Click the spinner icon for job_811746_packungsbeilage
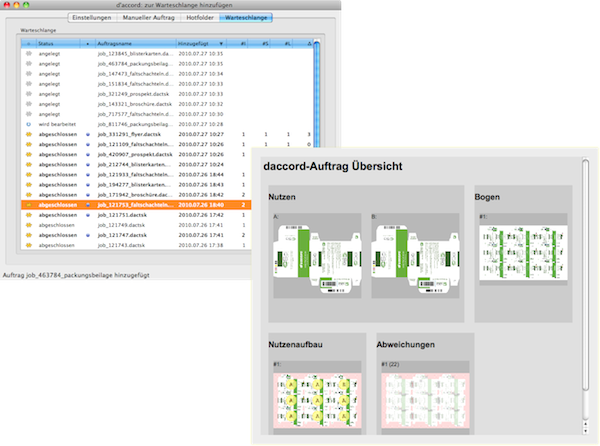Viewport: 600px width, 446px height. coord(28,123)
